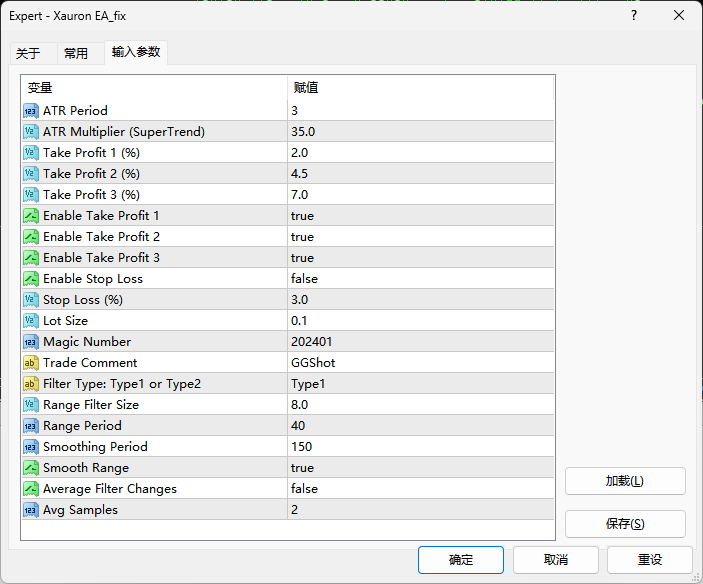Click the help question mark in title bar

[x=634, y=15]
